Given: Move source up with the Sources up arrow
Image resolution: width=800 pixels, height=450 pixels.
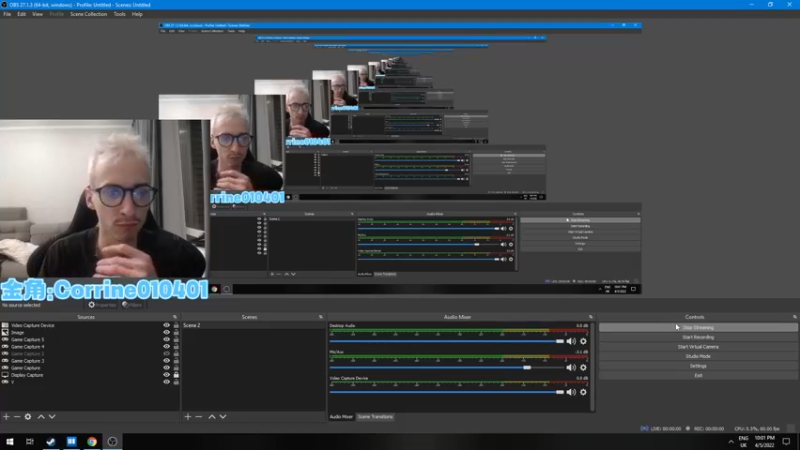Looking at the screenshot, I should 41,417.
